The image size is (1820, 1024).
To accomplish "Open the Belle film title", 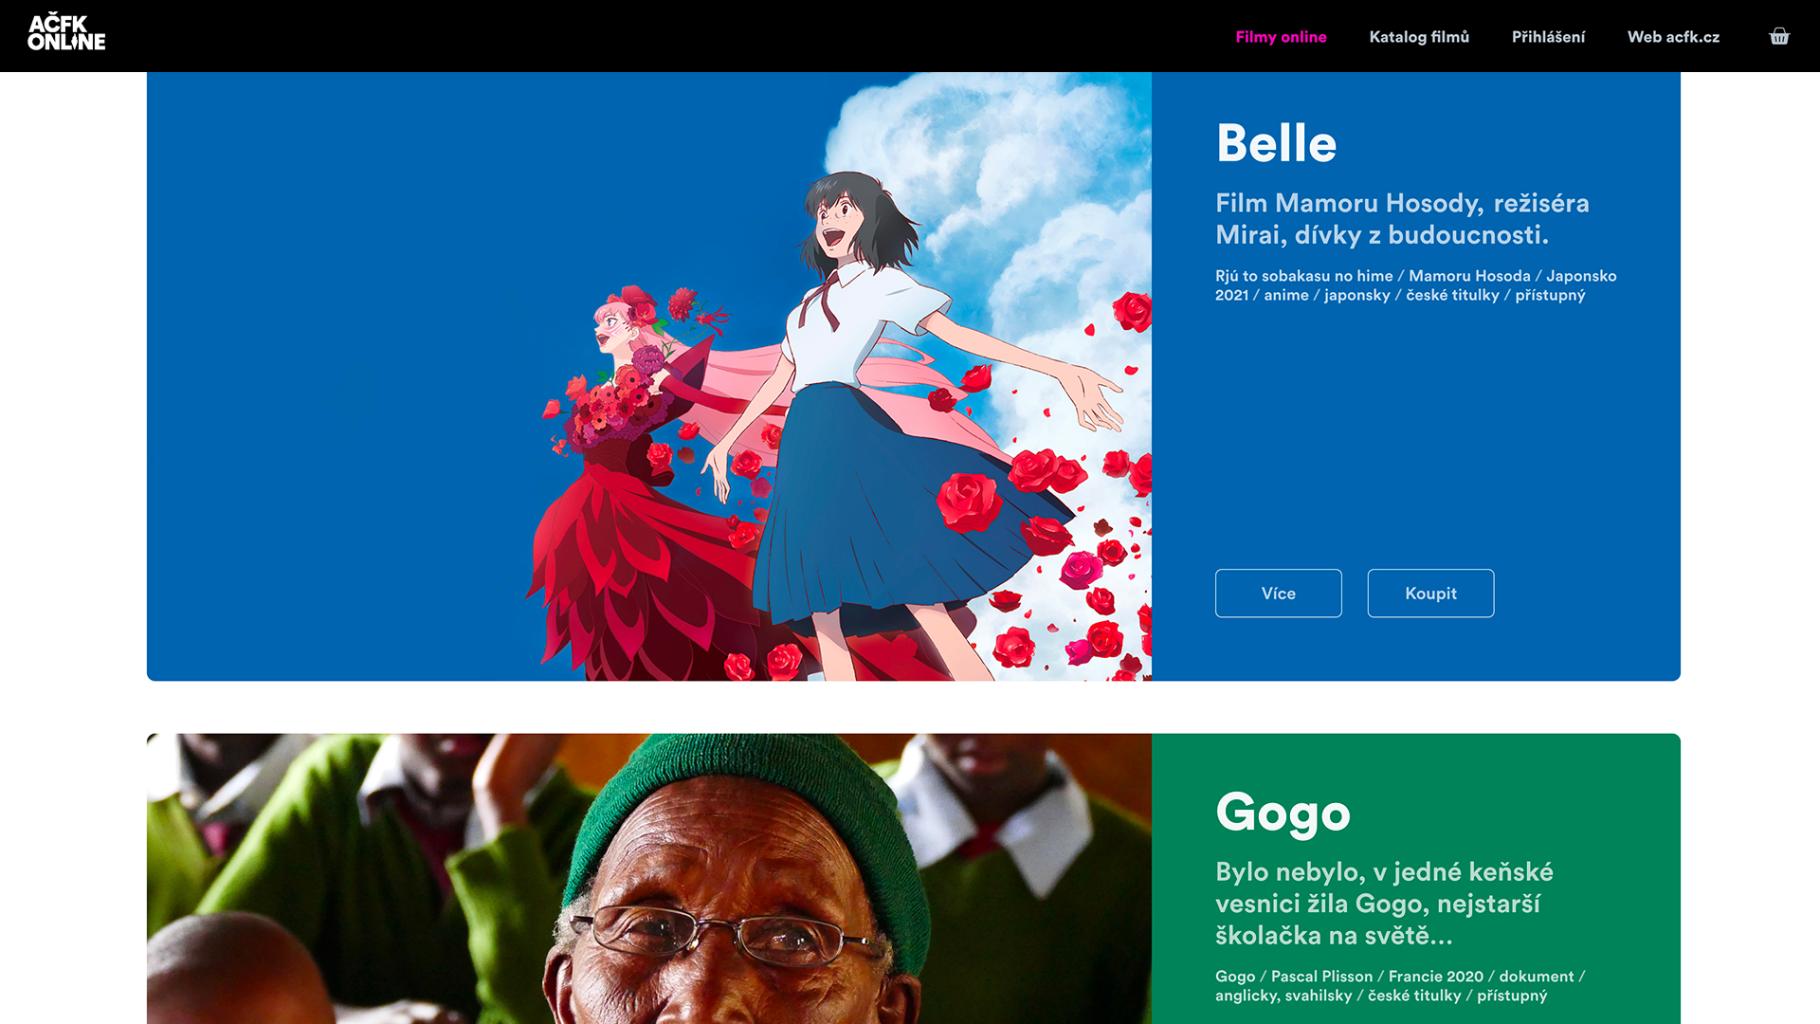I will (1275, 143).
